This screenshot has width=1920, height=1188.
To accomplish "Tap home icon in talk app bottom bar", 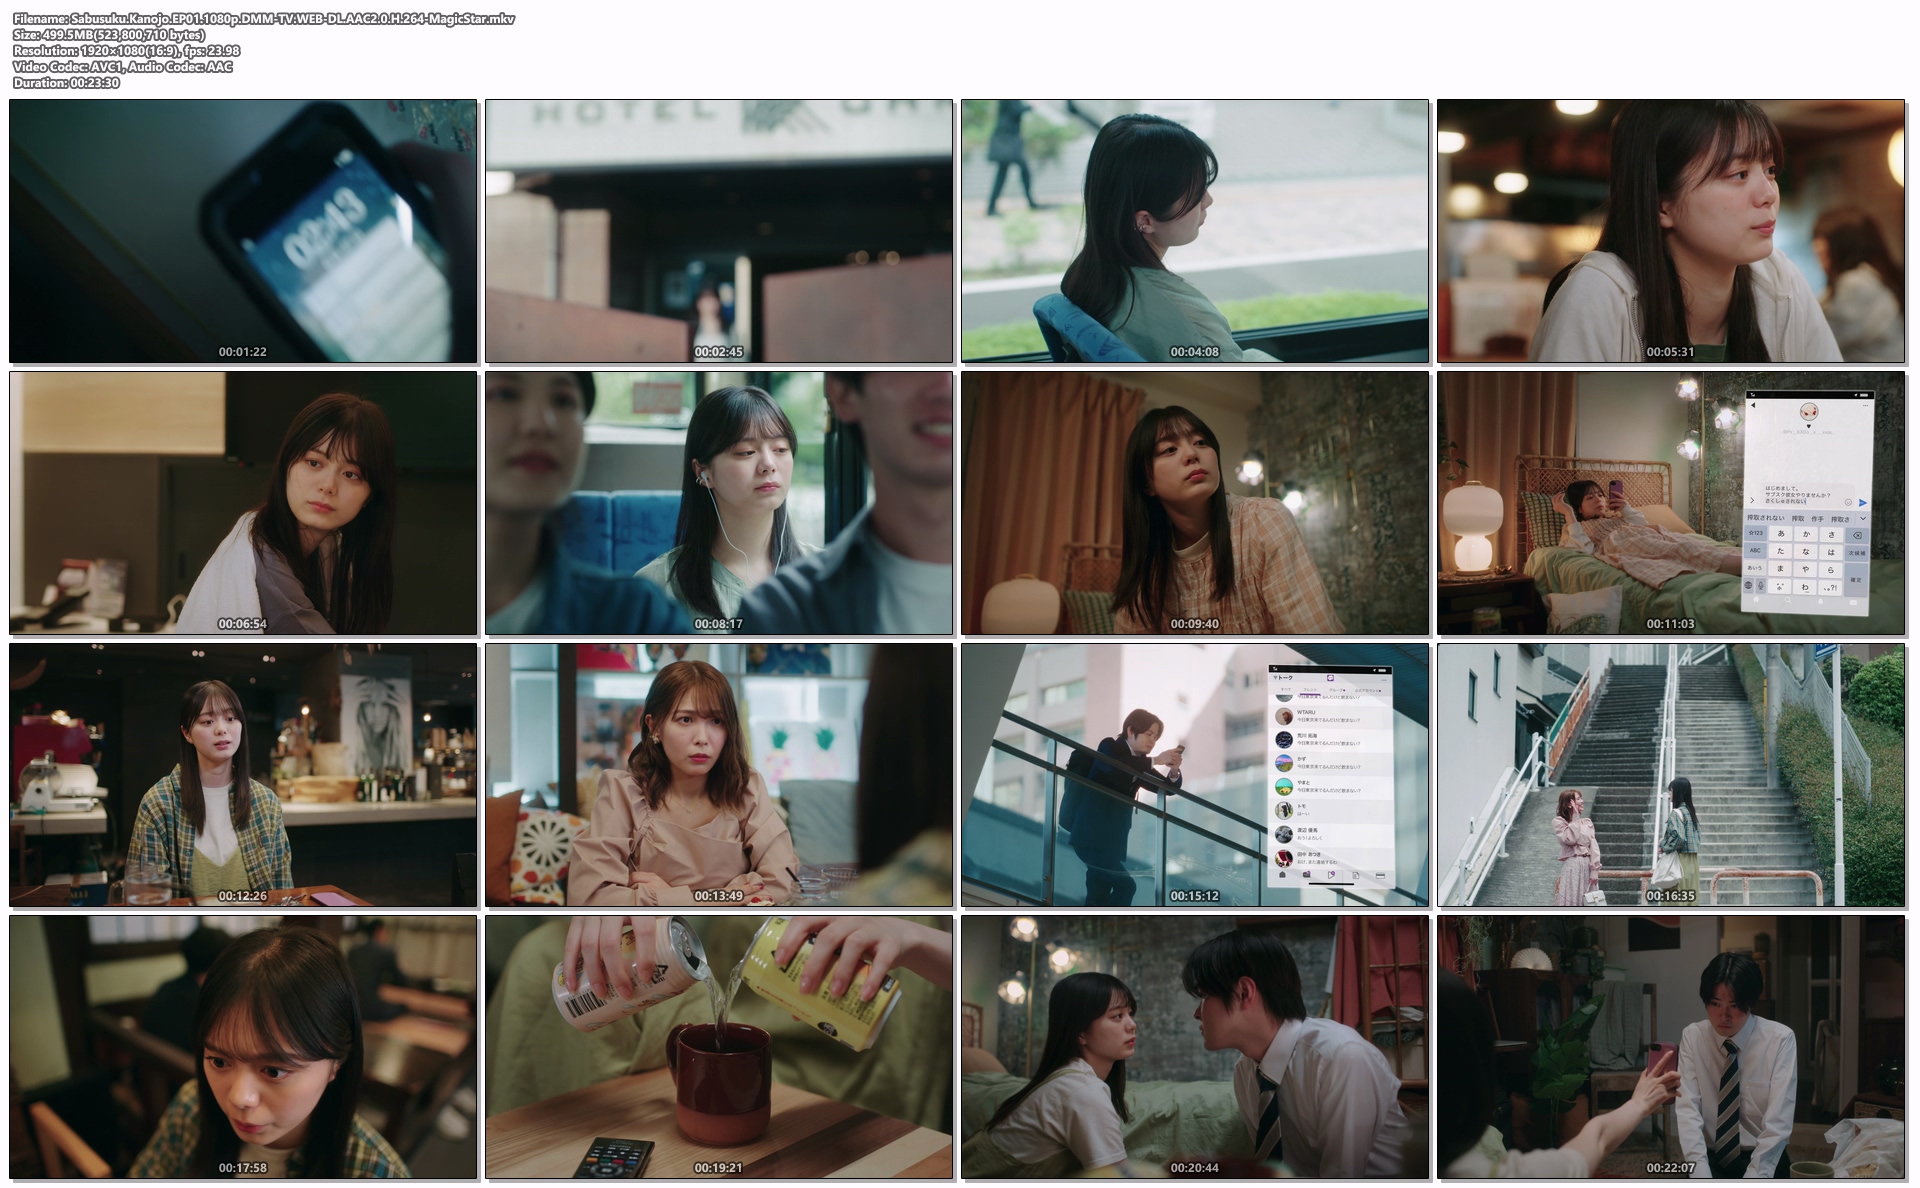I will (x=1282, y=874).
